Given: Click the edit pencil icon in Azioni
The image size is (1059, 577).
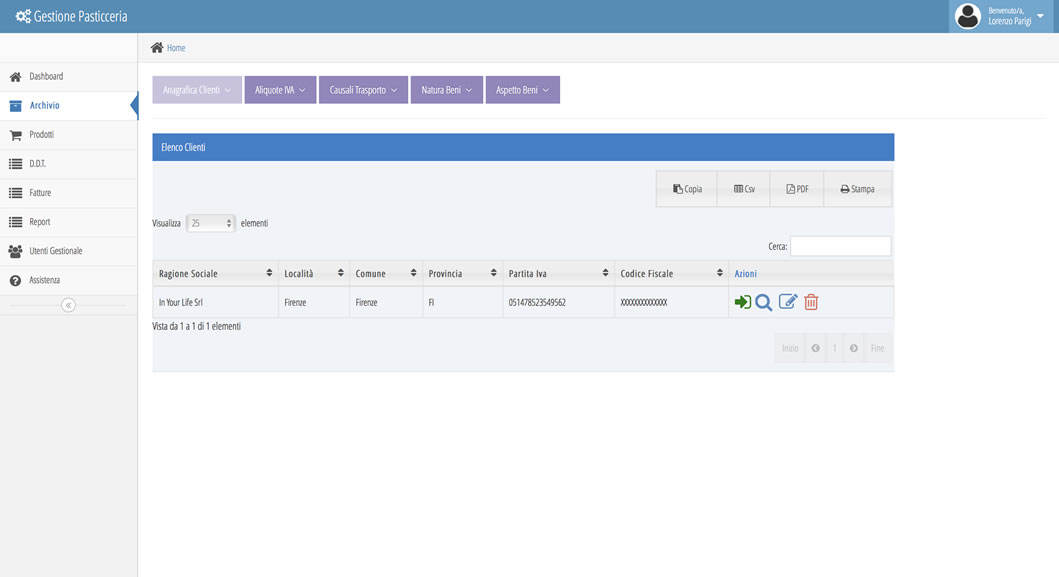Looking at the screenshot, I should (788, 302).
